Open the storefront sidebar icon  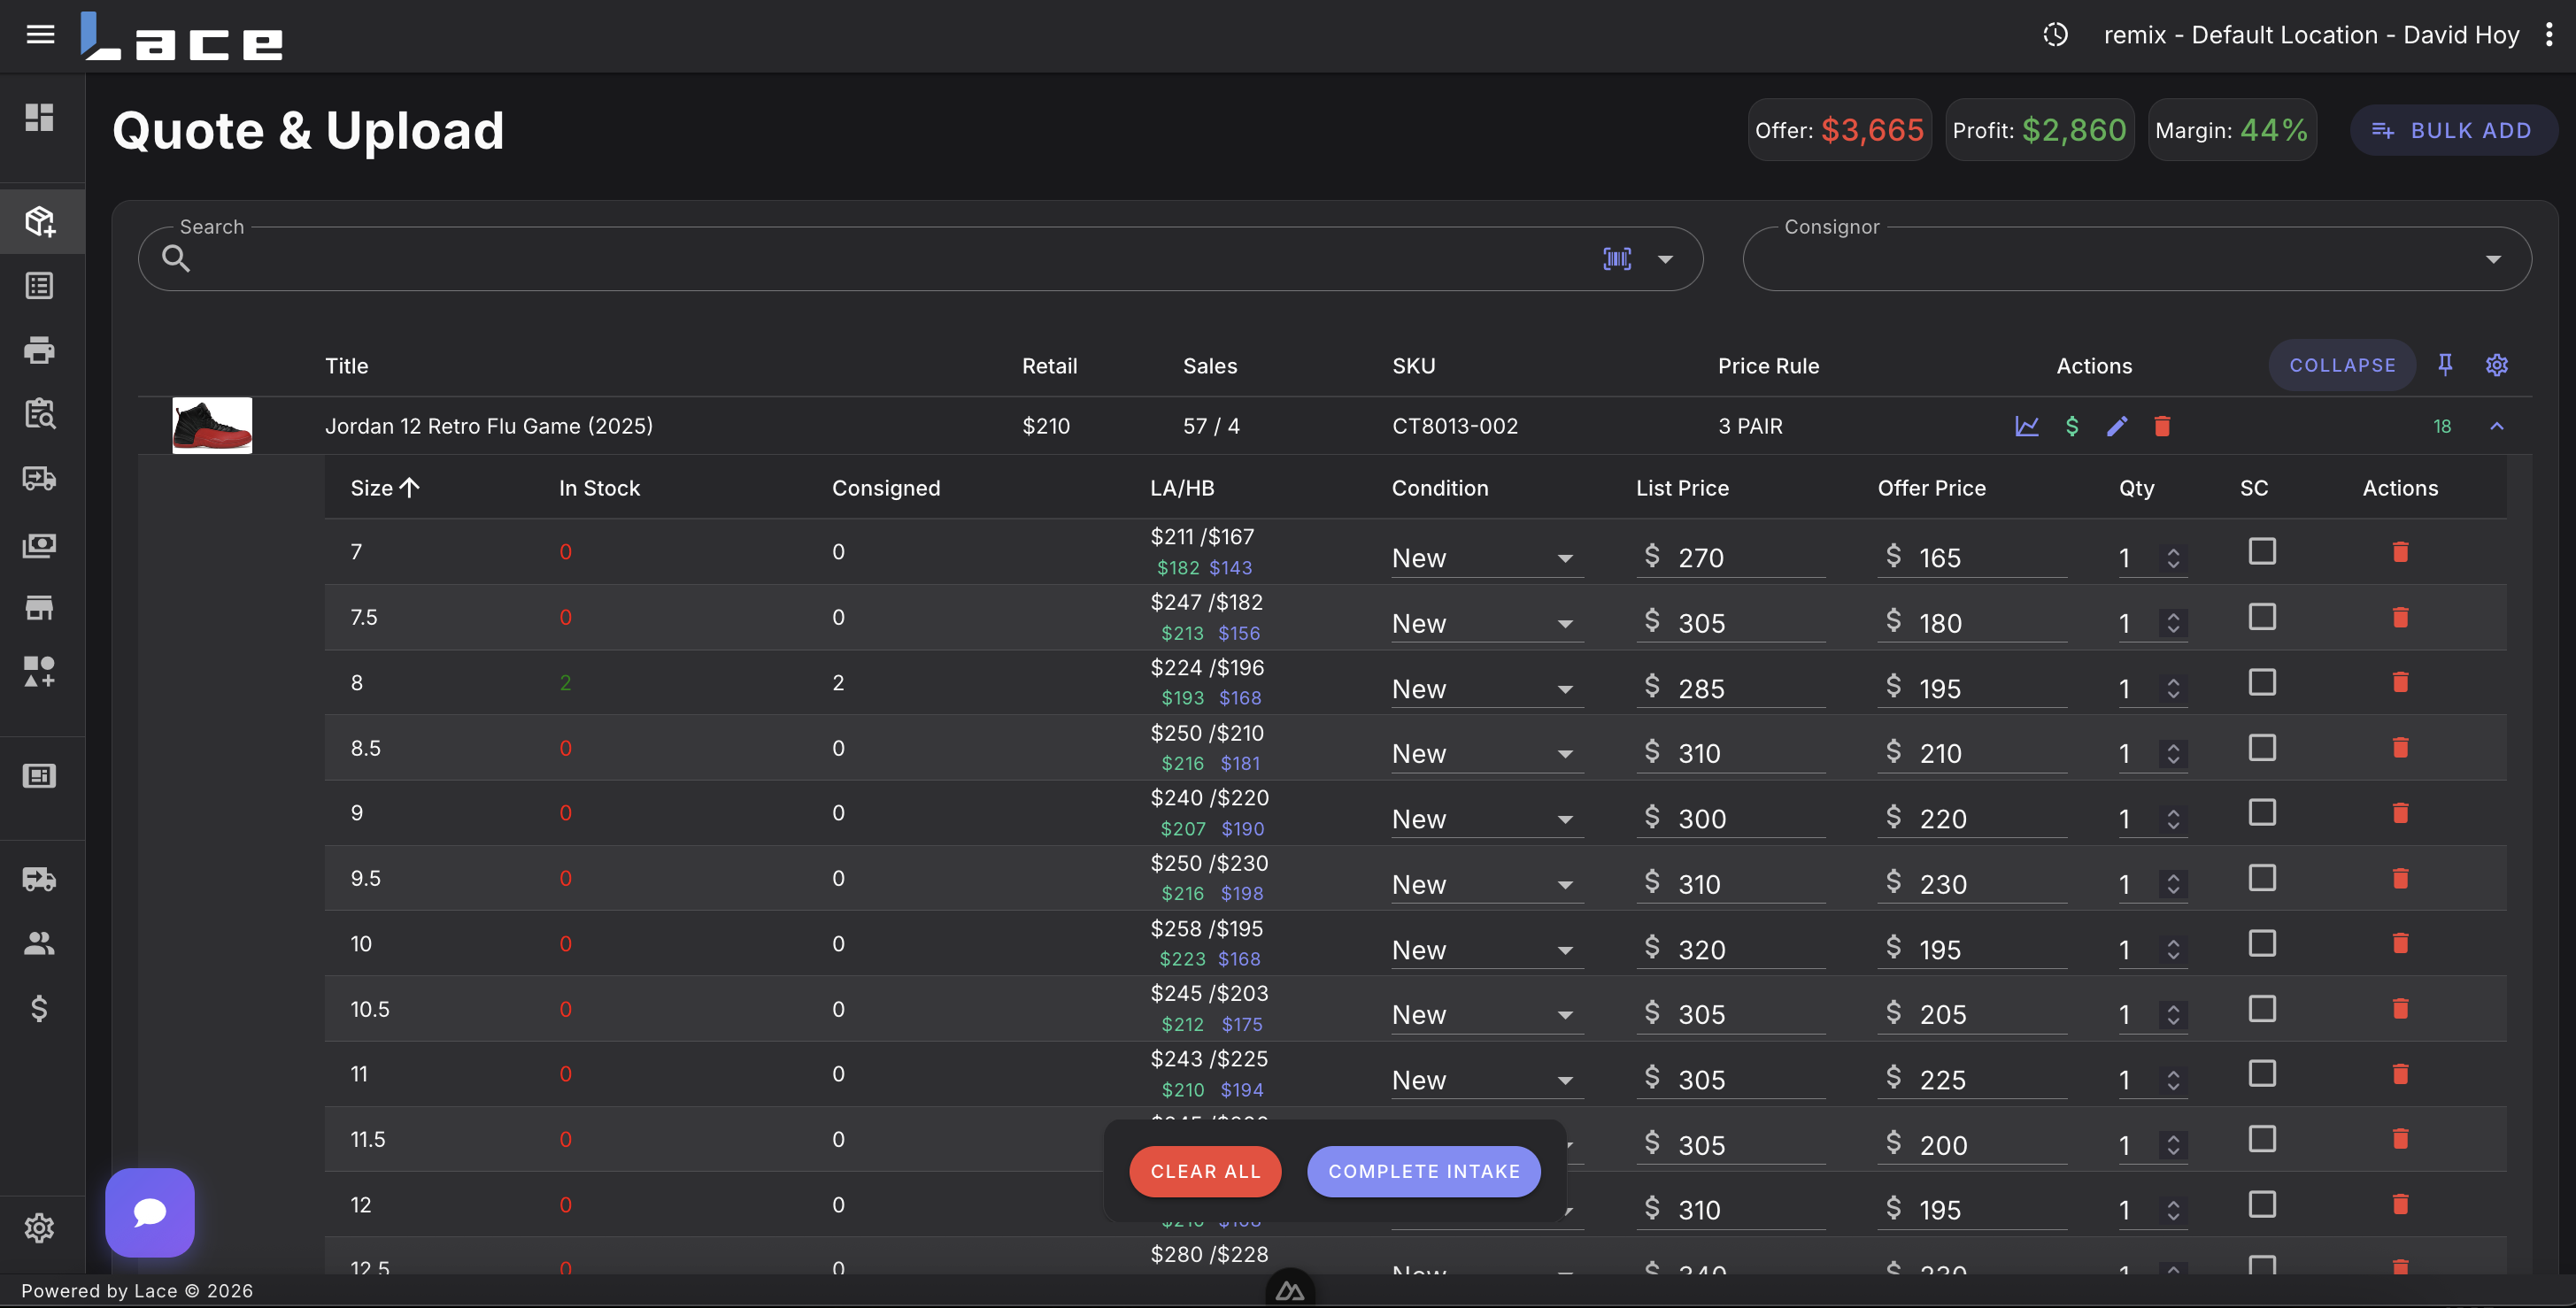click(39, 608)
